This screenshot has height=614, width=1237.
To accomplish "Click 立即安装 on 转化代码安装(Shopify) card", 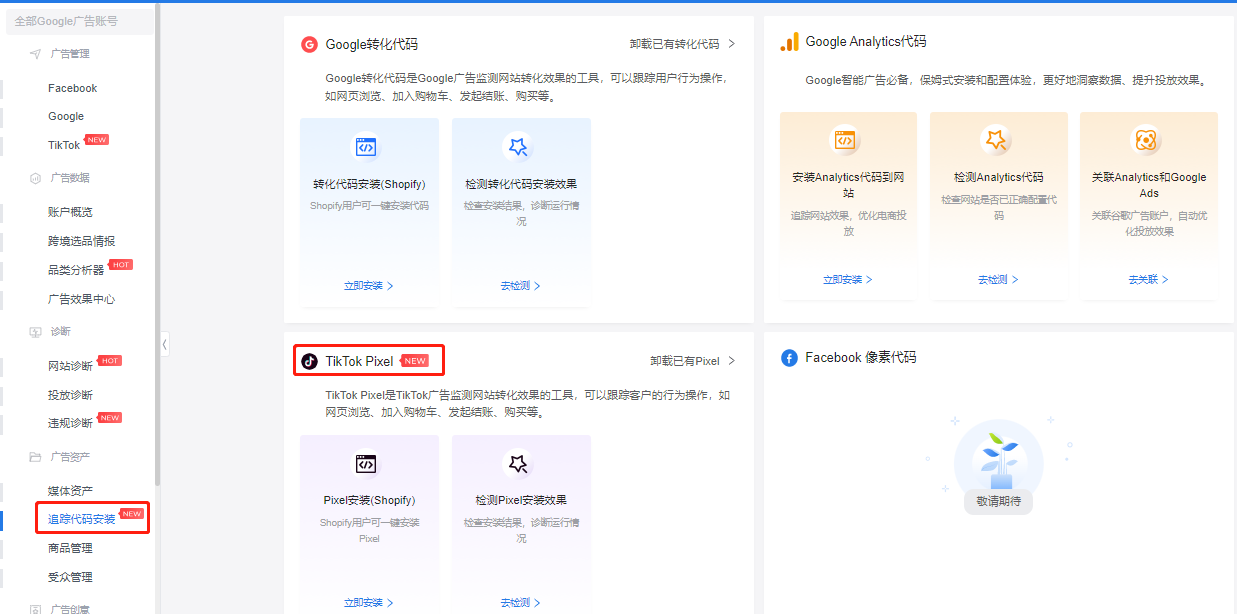I will pos(369,286).
